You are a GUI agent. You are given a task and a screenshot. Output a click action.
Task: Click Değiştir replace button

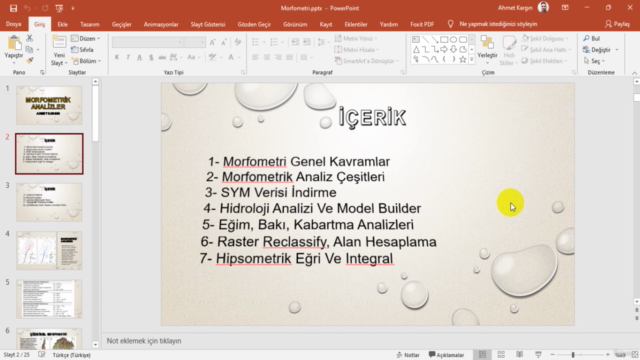[x=597, y=50]
